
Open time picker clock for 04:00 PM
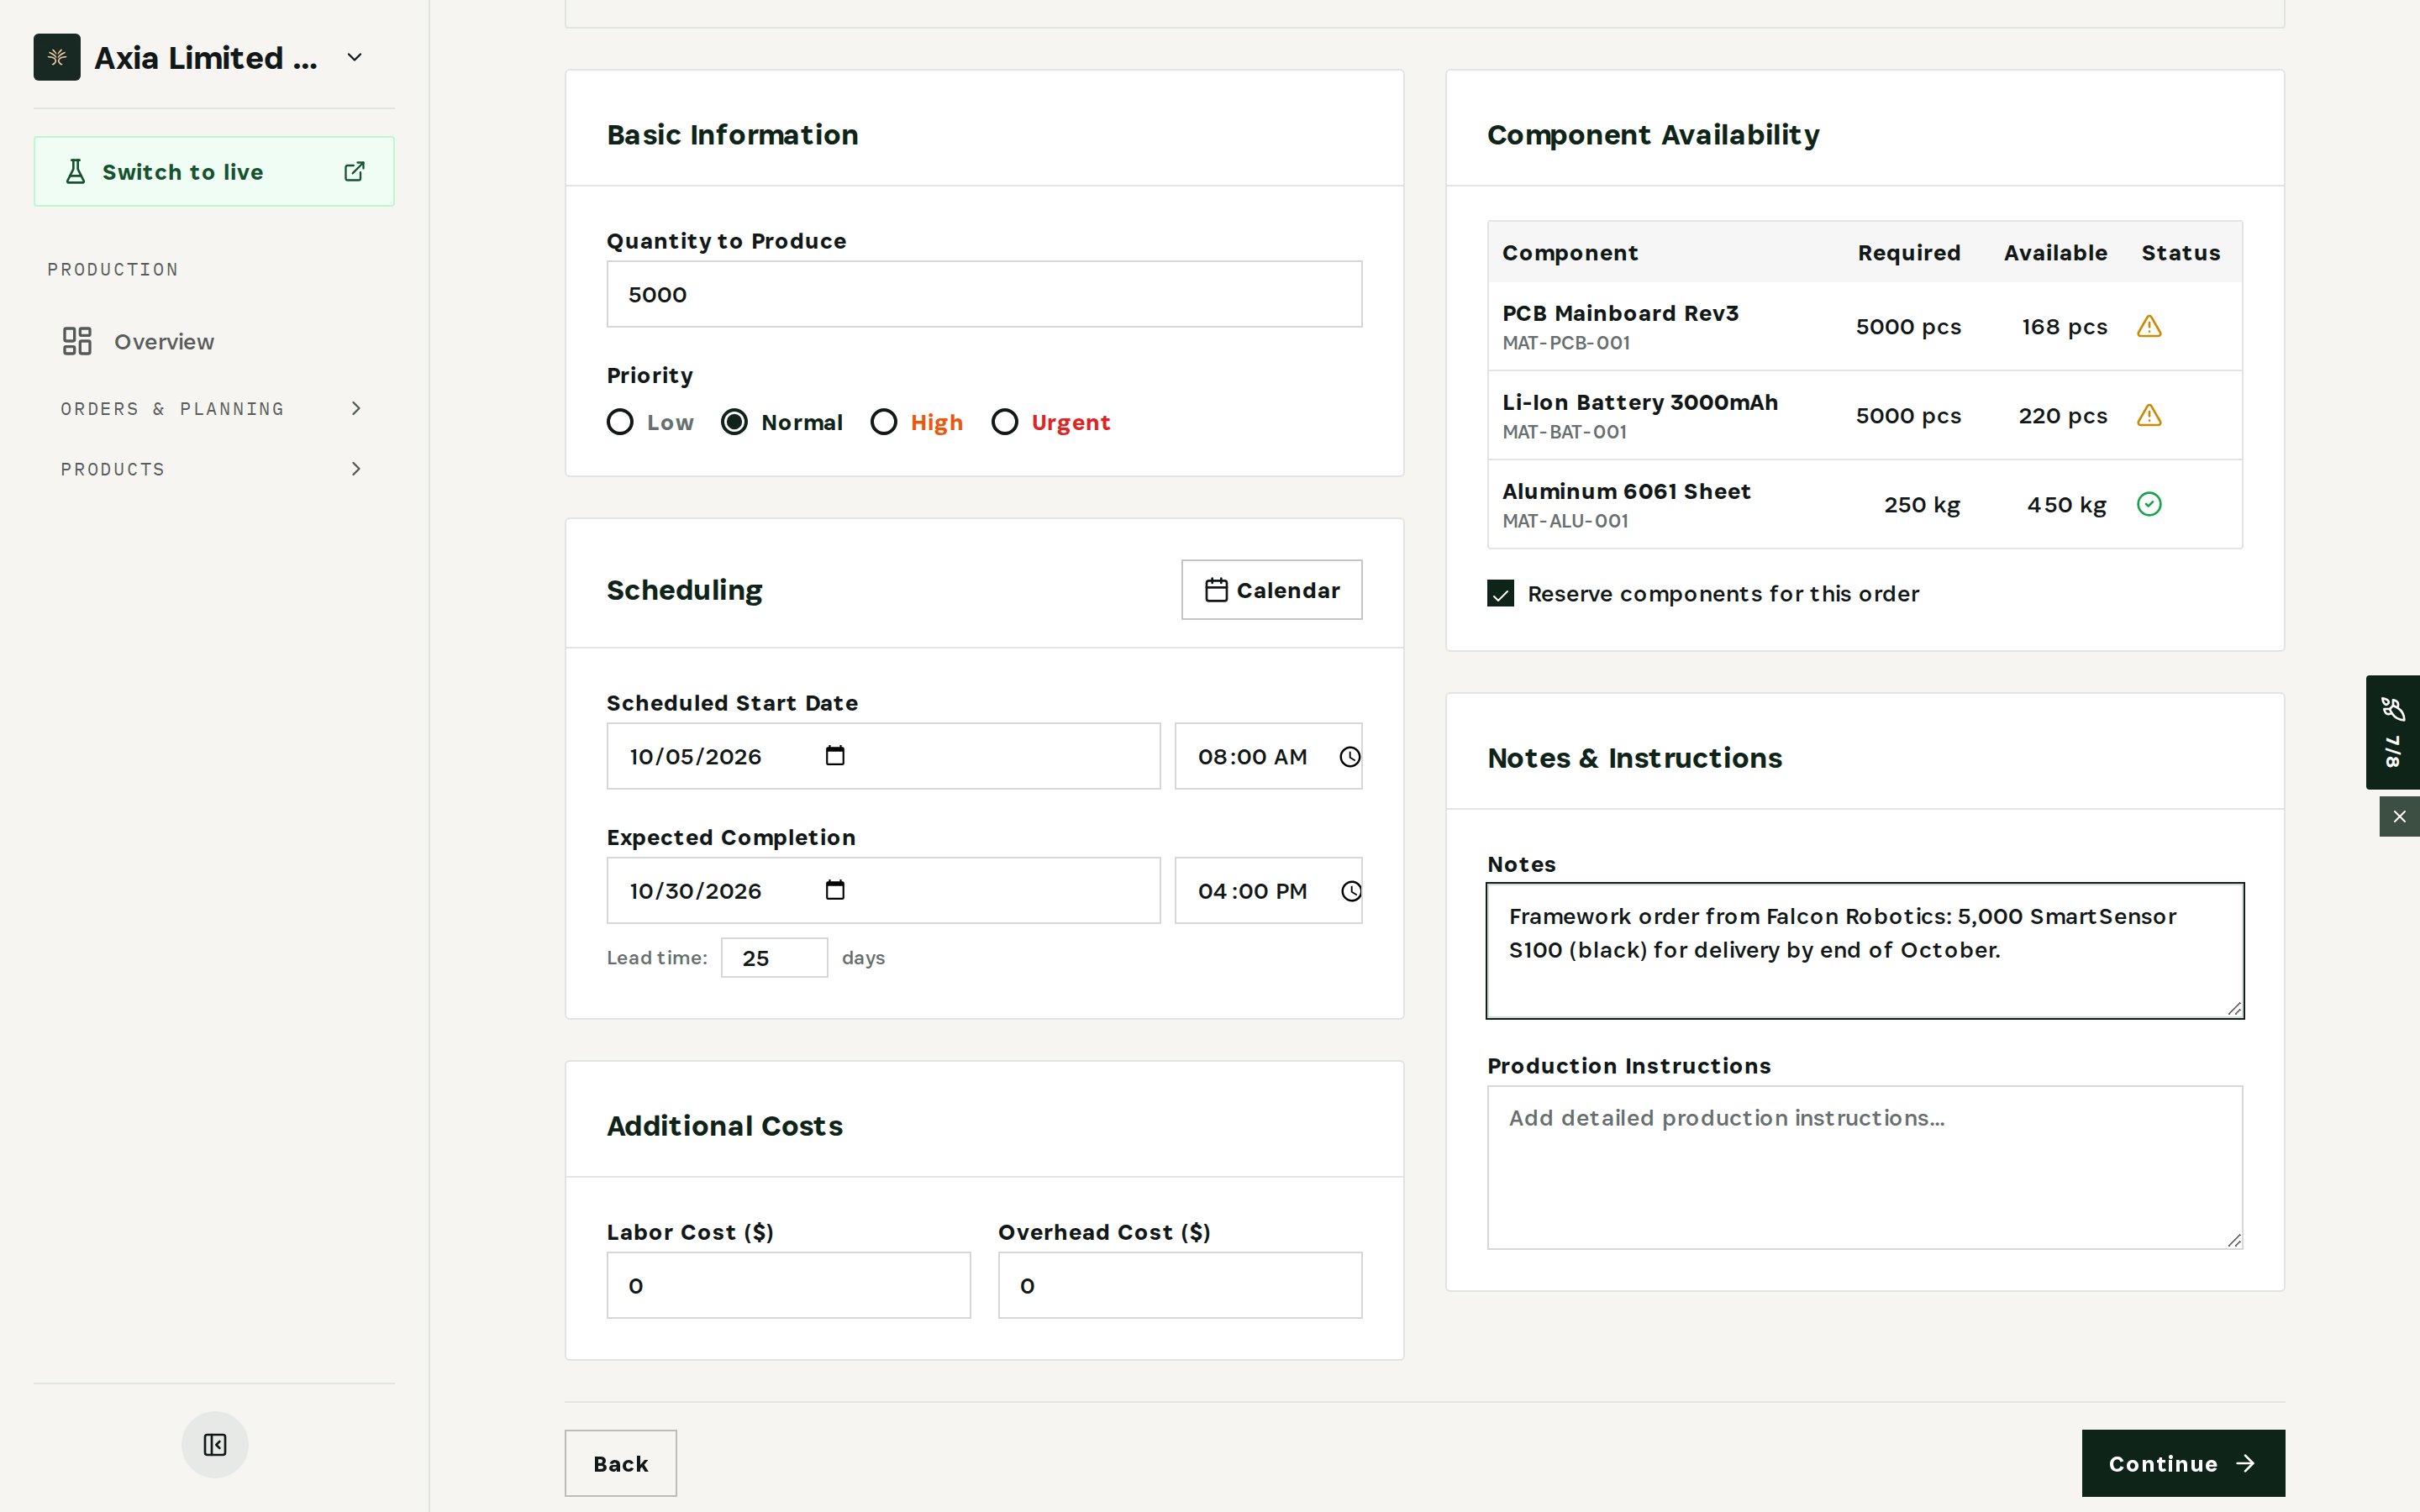click(x=1350, y=891)
